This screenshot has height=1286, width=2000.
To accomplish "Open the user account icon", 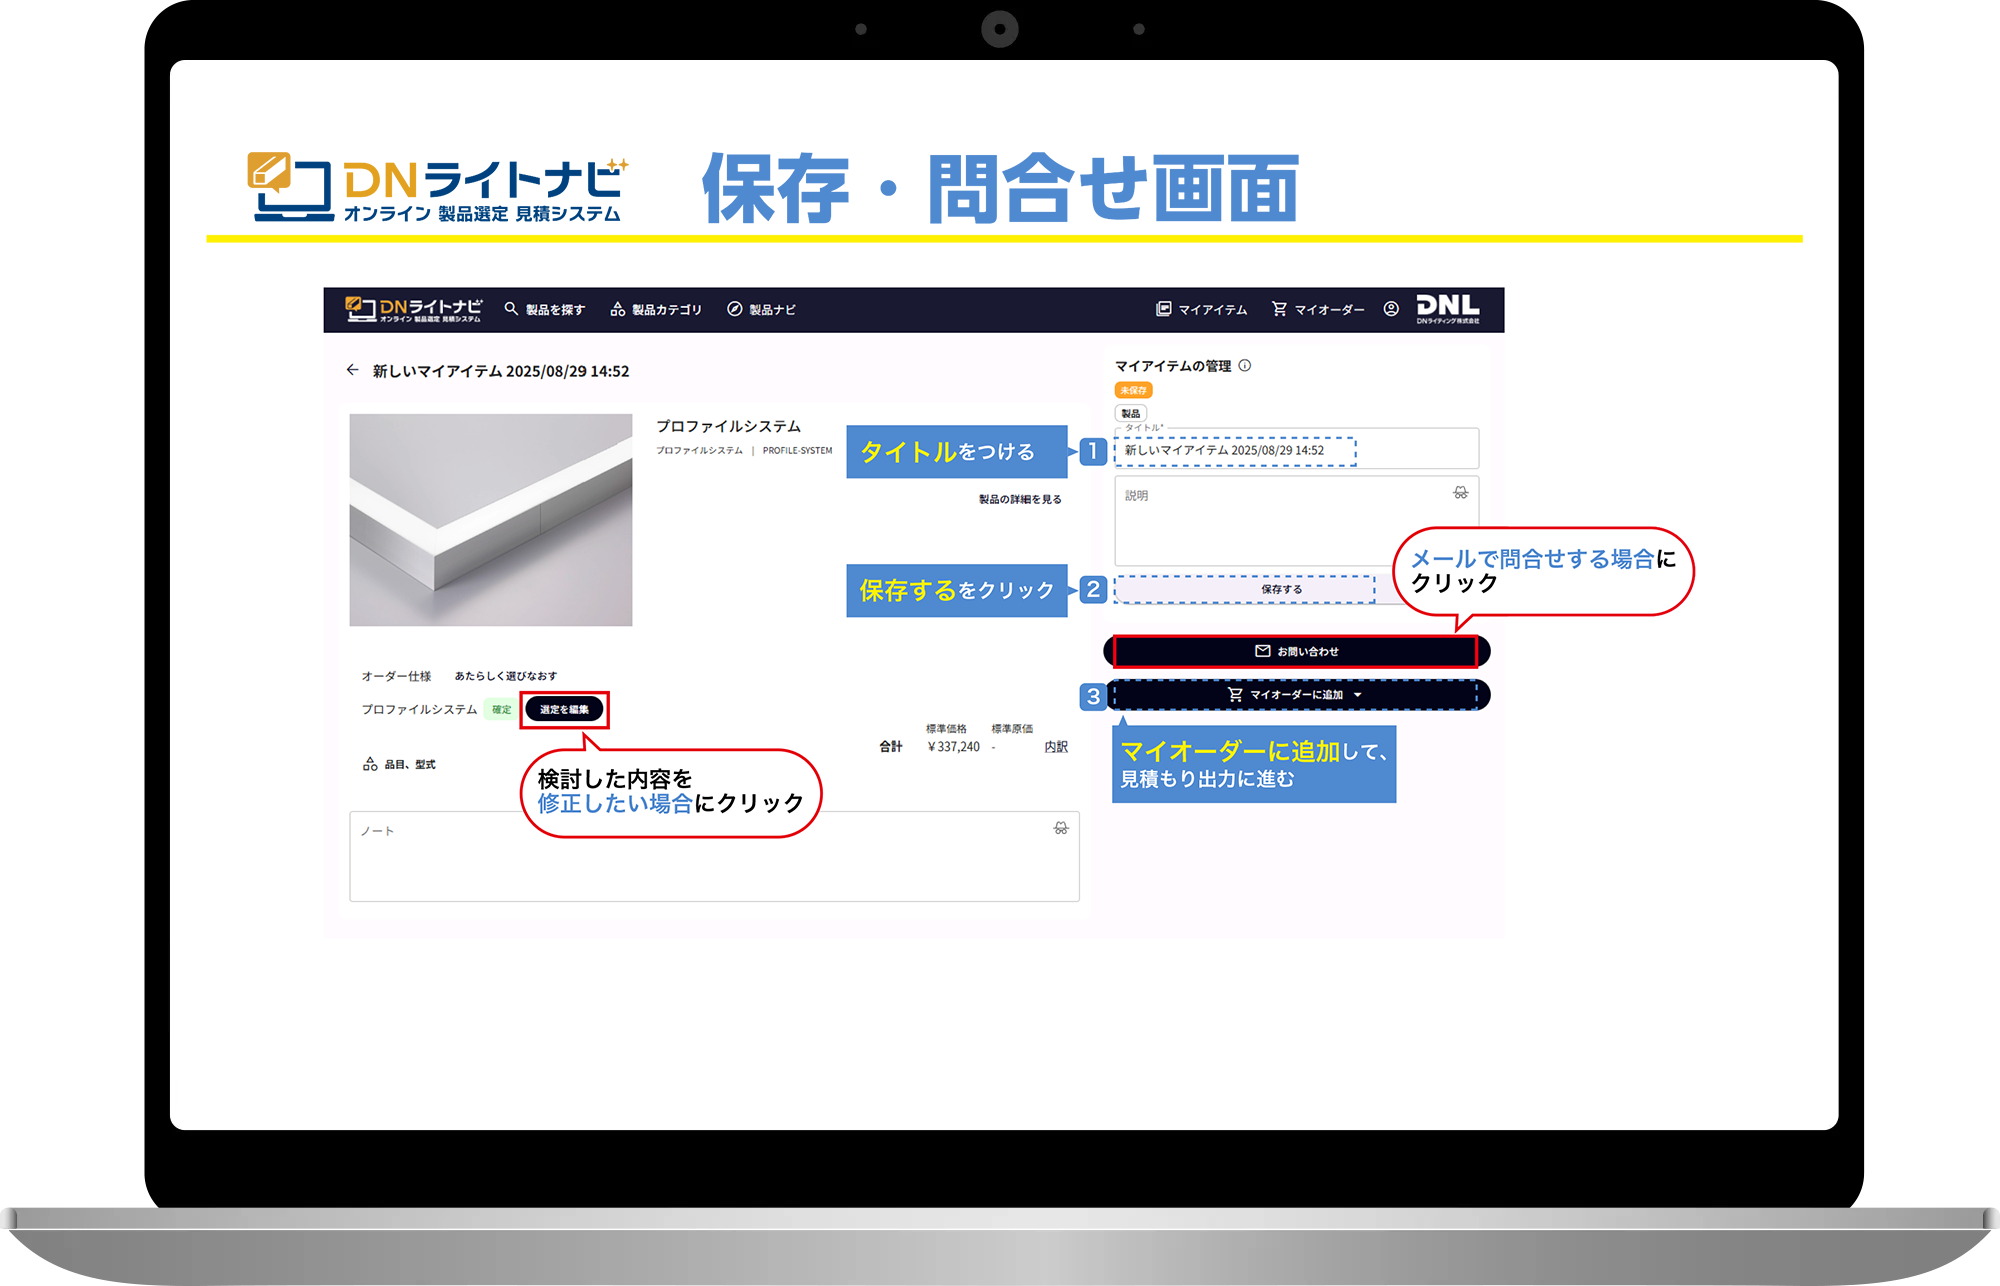I will [x=1391, y=309].
